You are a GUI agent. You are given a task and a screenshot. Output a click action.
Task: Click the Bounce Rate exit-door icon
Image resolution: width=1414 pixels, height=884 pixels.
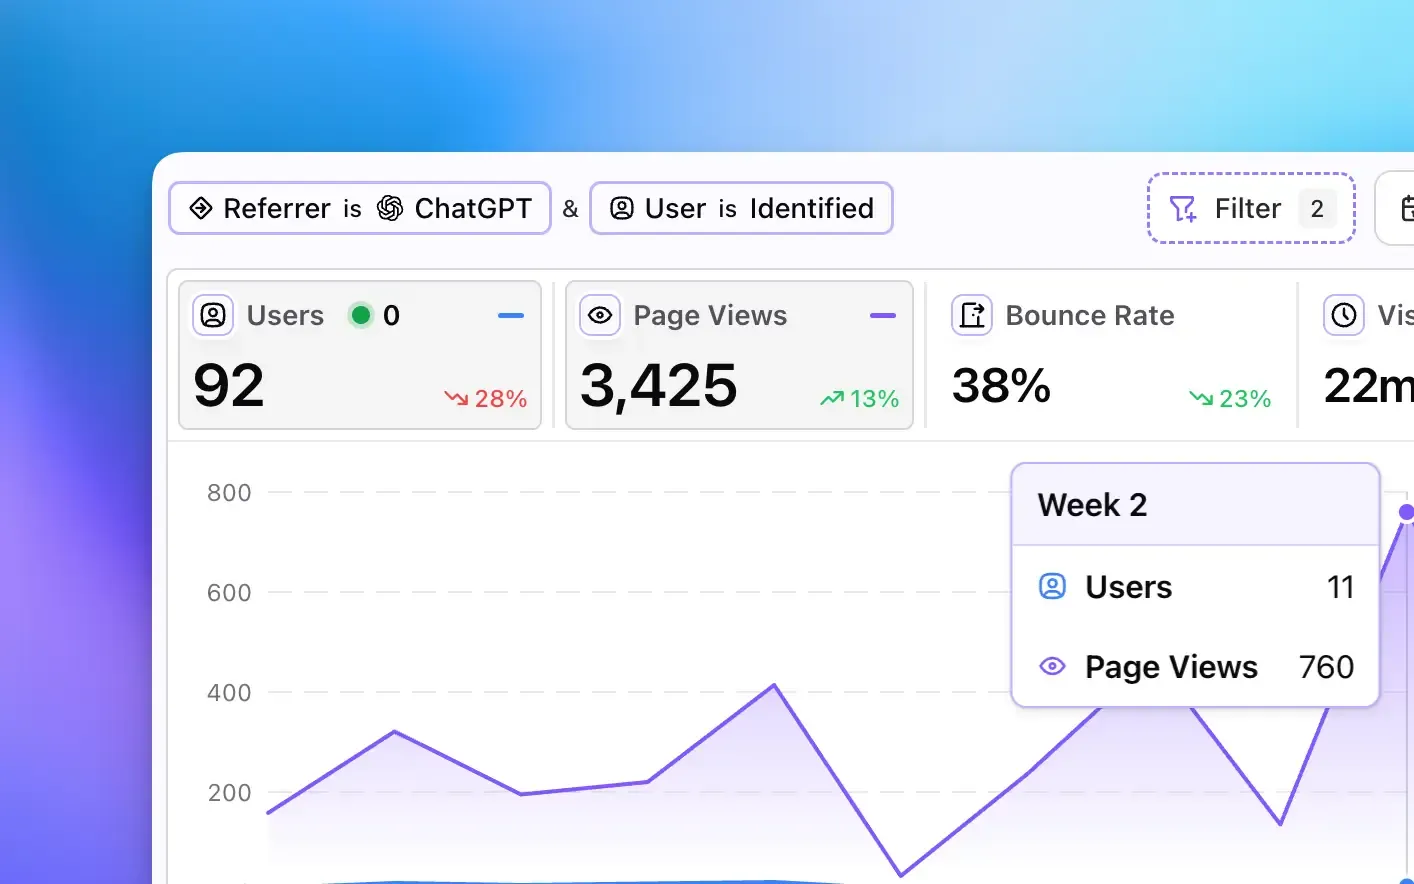coord(972,316)
